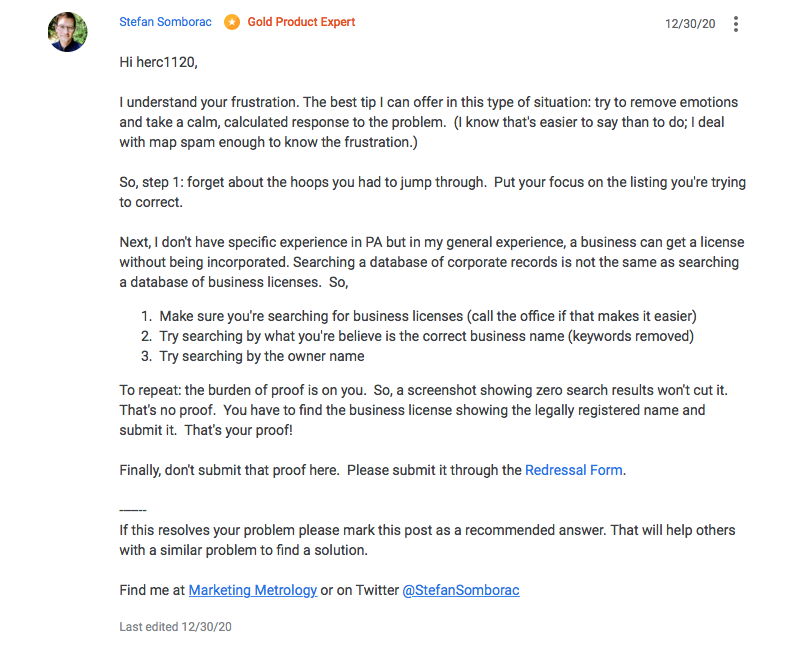Click the Gold Product Expert label
This screenshot has width=806, height=645.
(x=301, y=22)
